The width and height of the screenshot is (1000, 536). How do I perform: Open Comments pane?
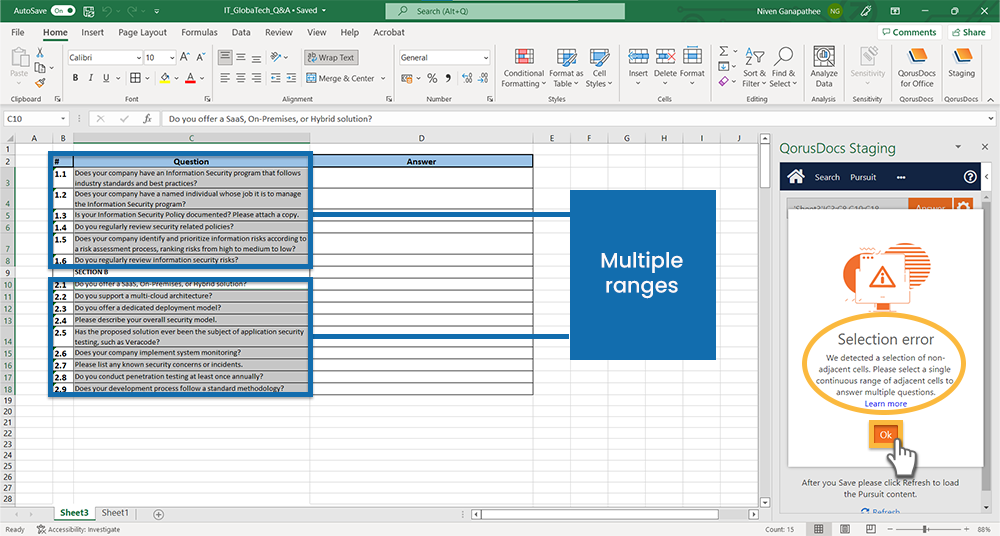point(909,32)
